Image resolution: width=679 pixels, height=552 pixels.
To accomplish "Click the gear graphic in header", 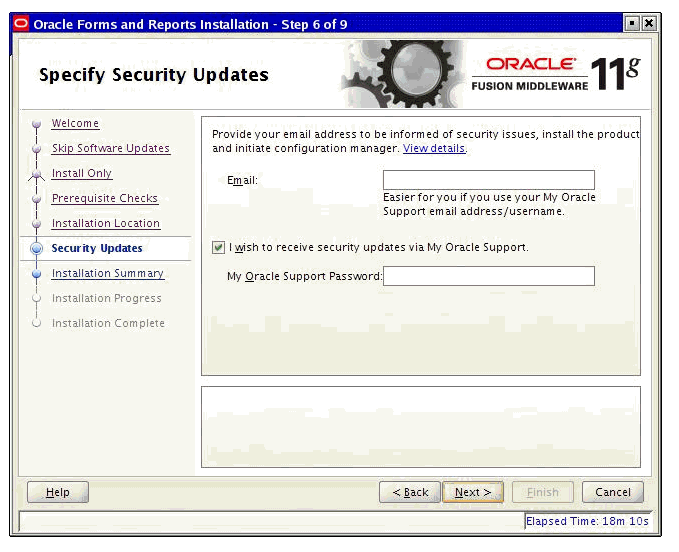I will (x=403, y=74).
